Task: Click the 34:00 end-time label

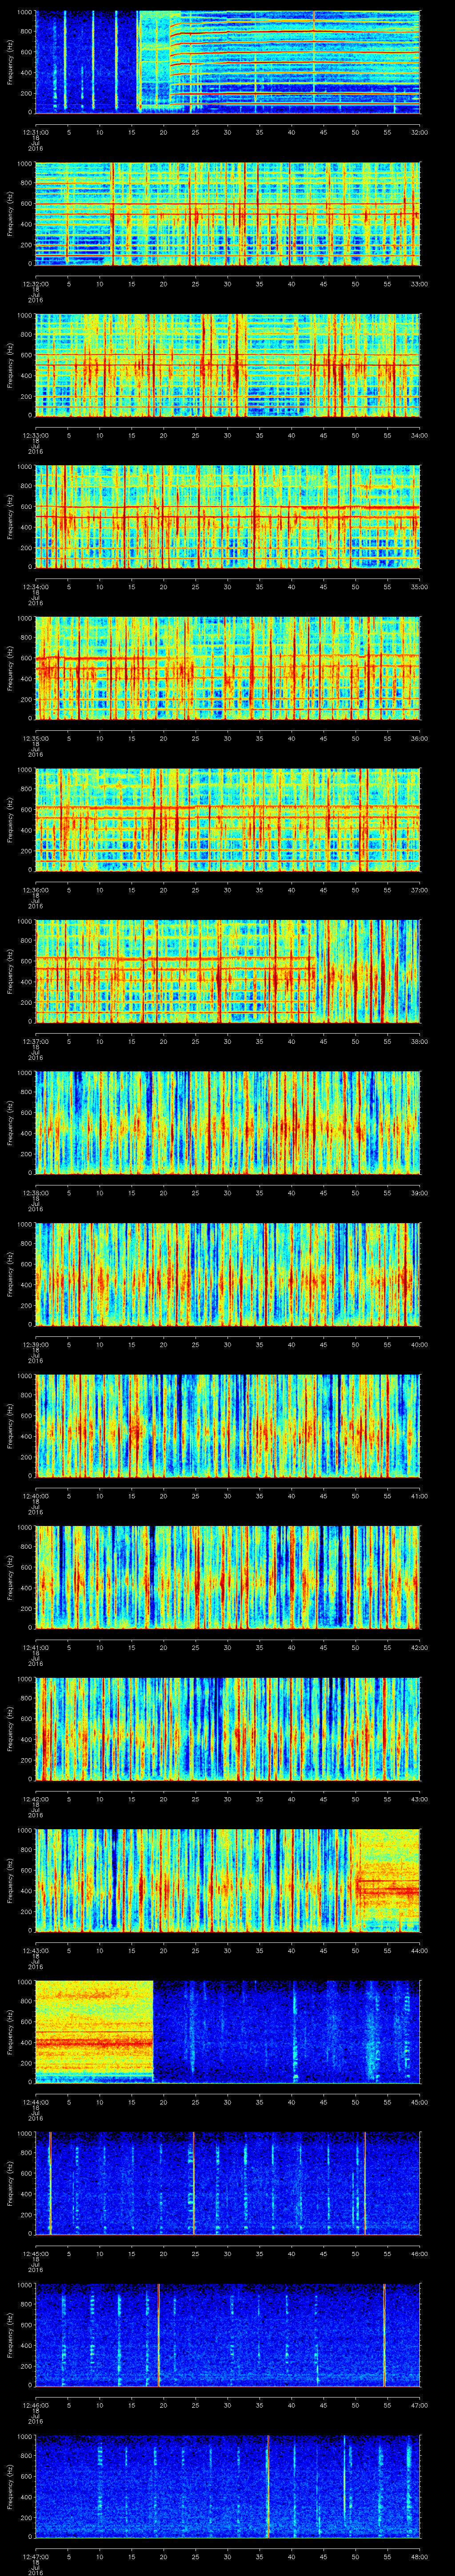Action: (419, 435)
